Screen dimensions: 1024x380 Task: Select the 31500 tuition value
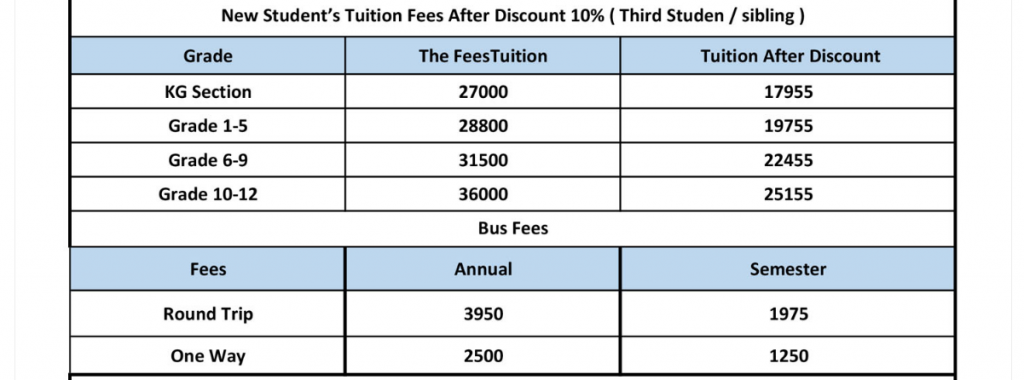[483, 160]
